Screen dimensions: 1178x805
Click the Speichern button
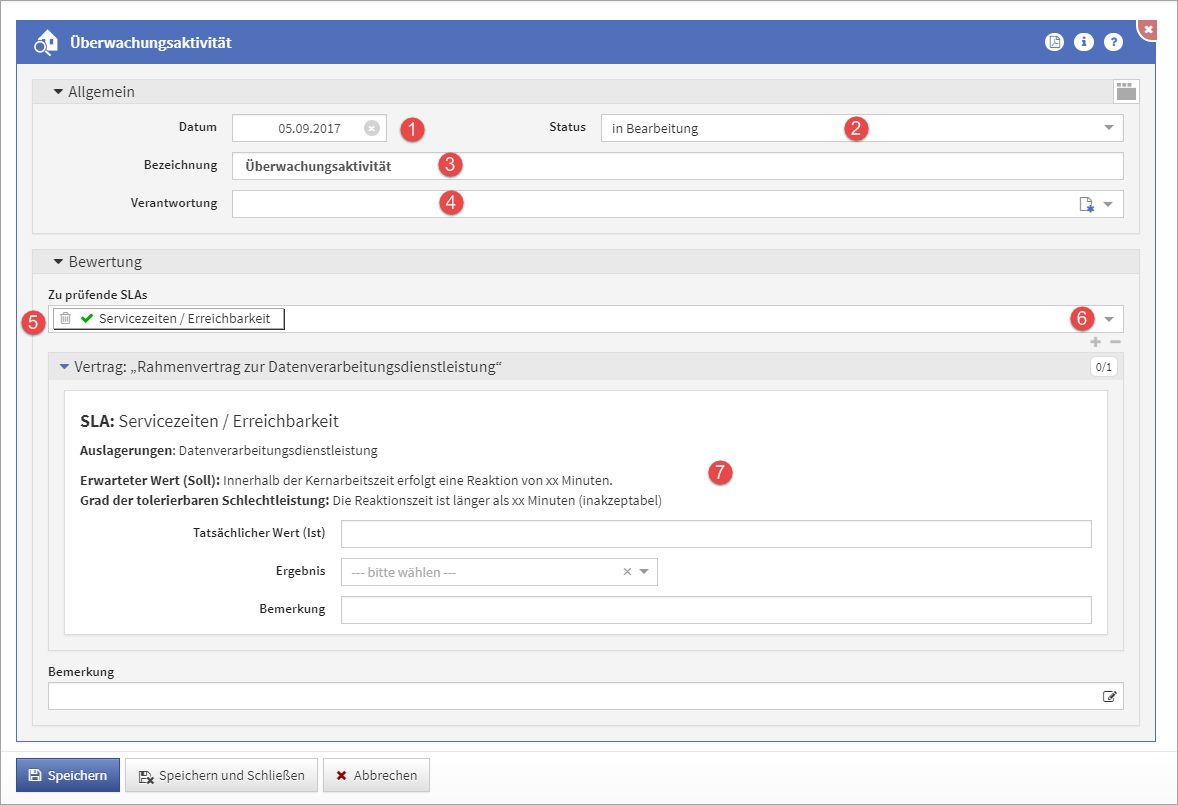click(x=68, y=775)
